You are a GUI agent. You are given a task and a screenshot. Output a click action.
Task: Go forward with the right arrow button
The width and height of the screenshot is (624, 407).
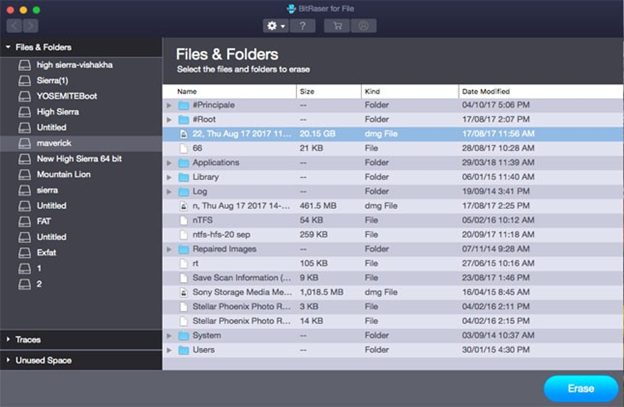point(31,26)
